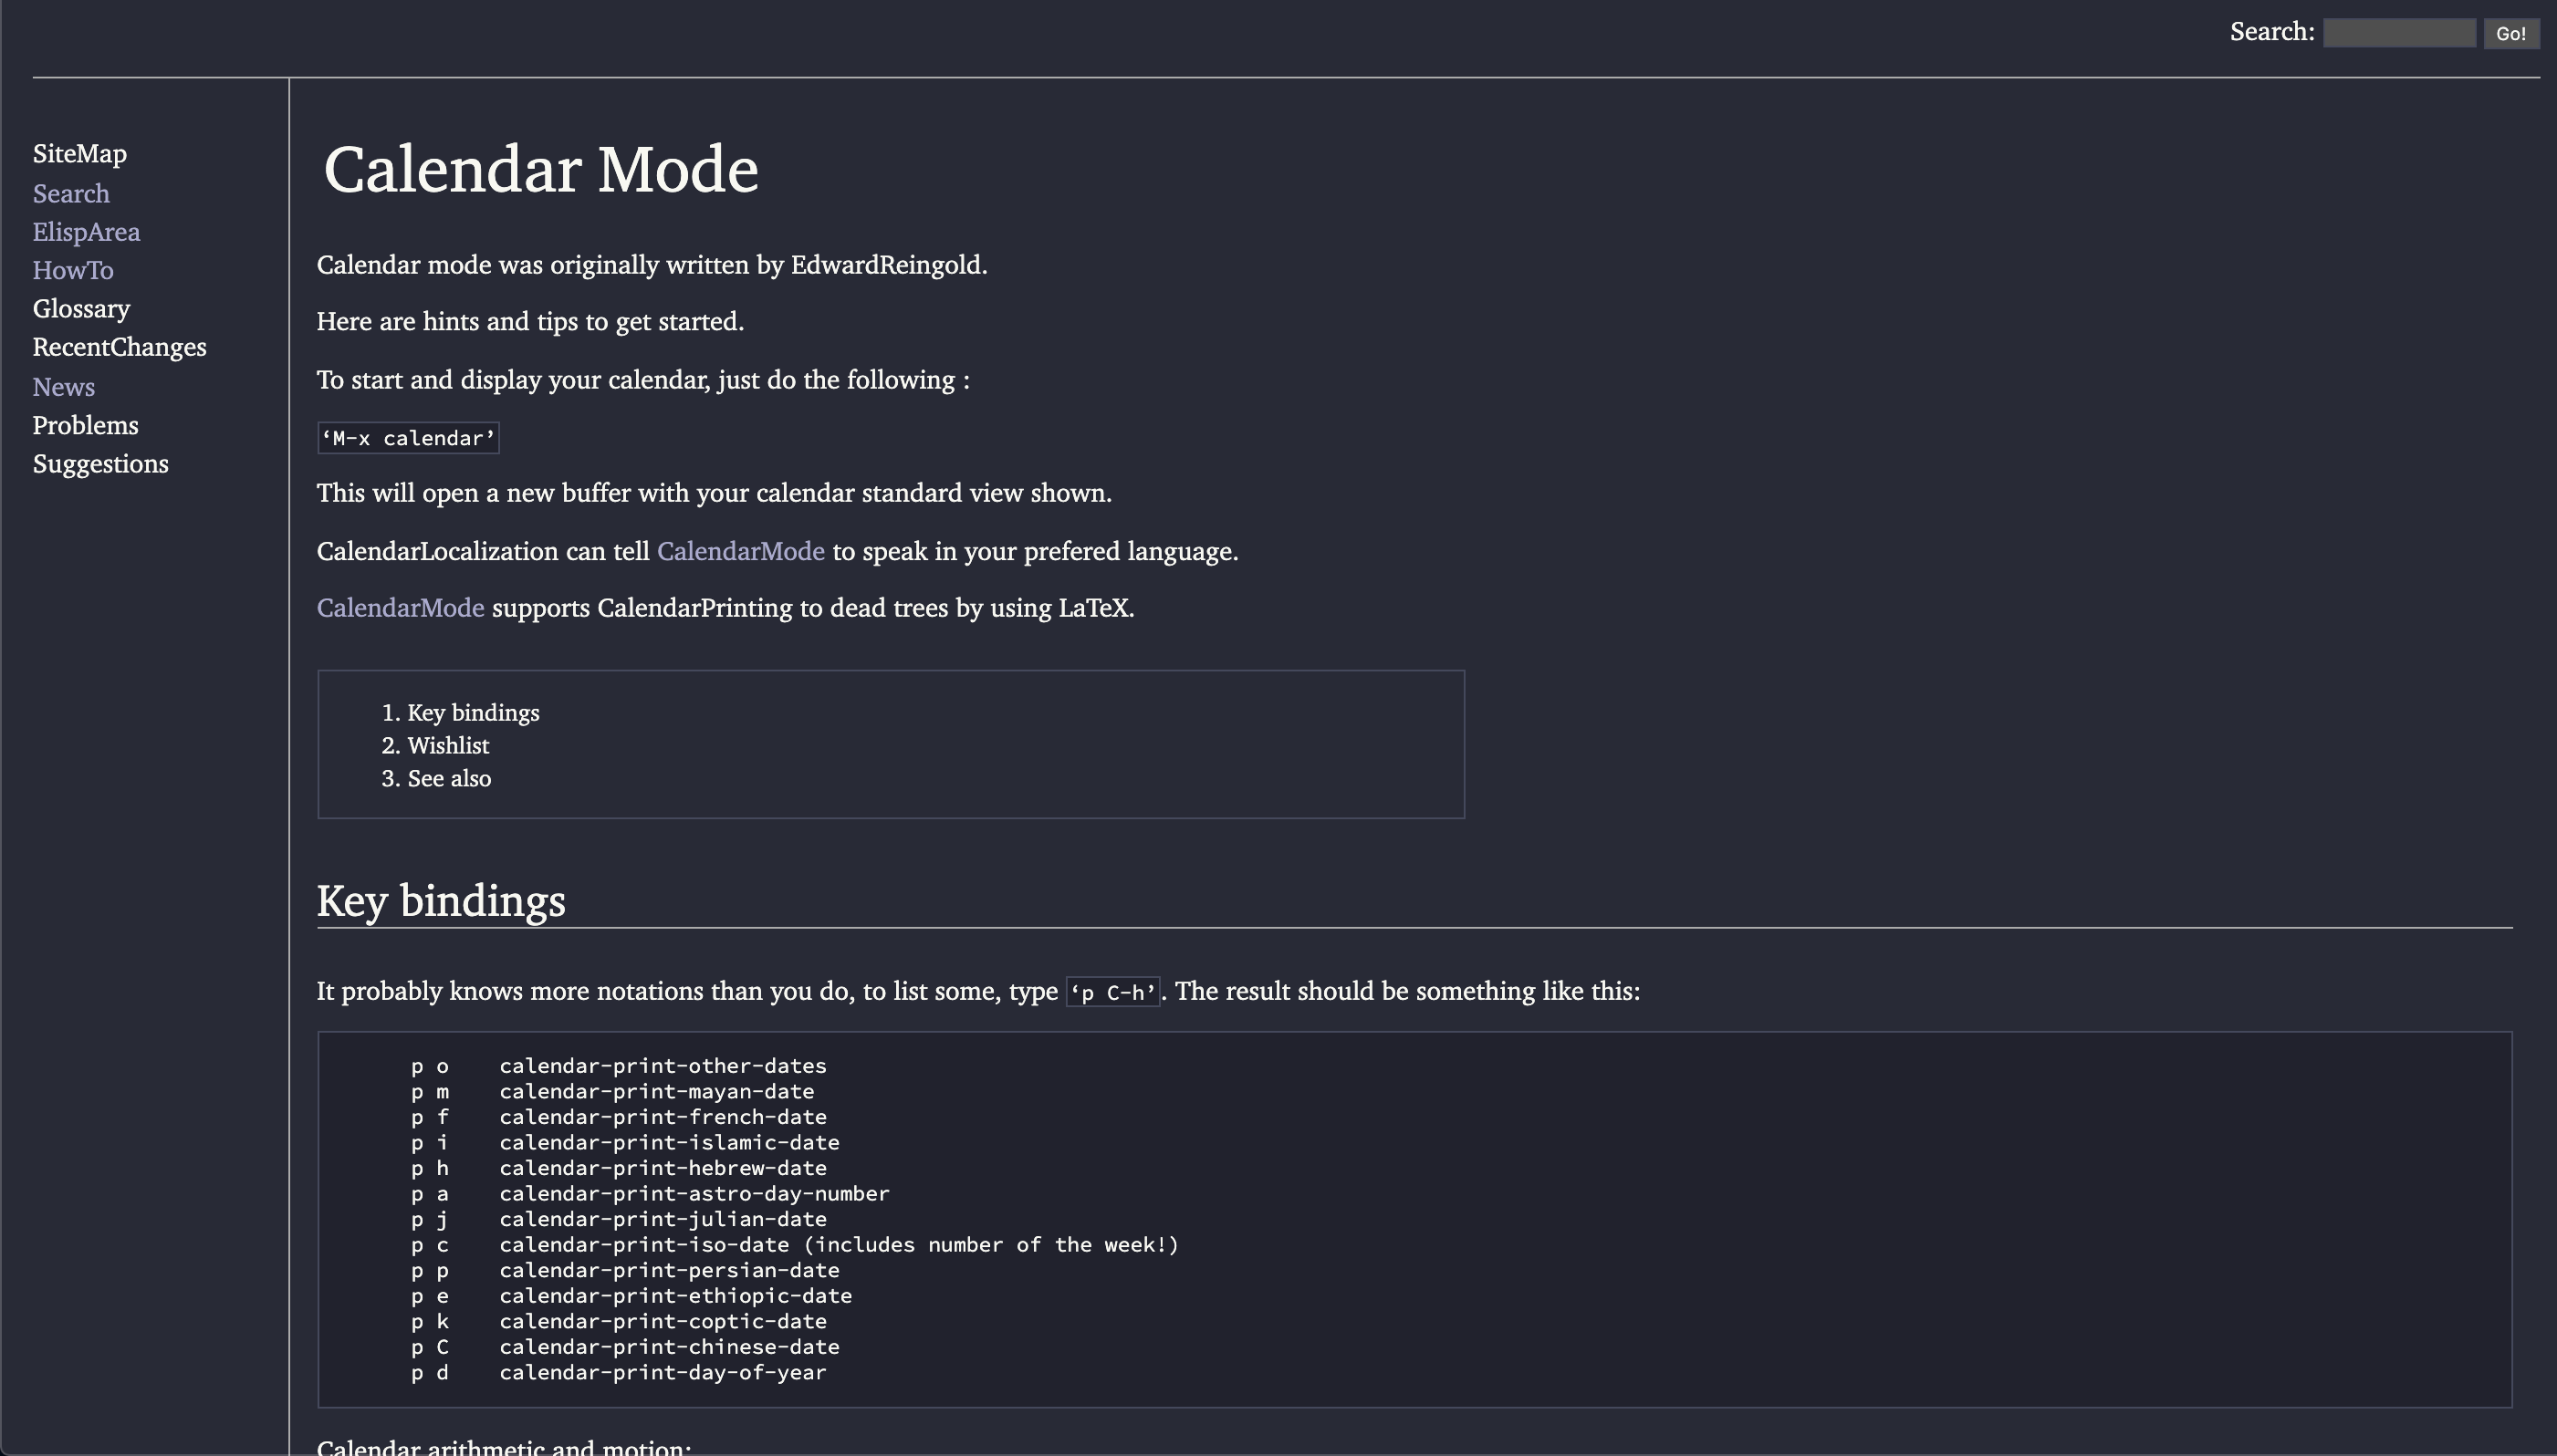Jump to See also in contents
Screen dimensions: 2557x1456
pyautogui.click(x=449, y=779)
